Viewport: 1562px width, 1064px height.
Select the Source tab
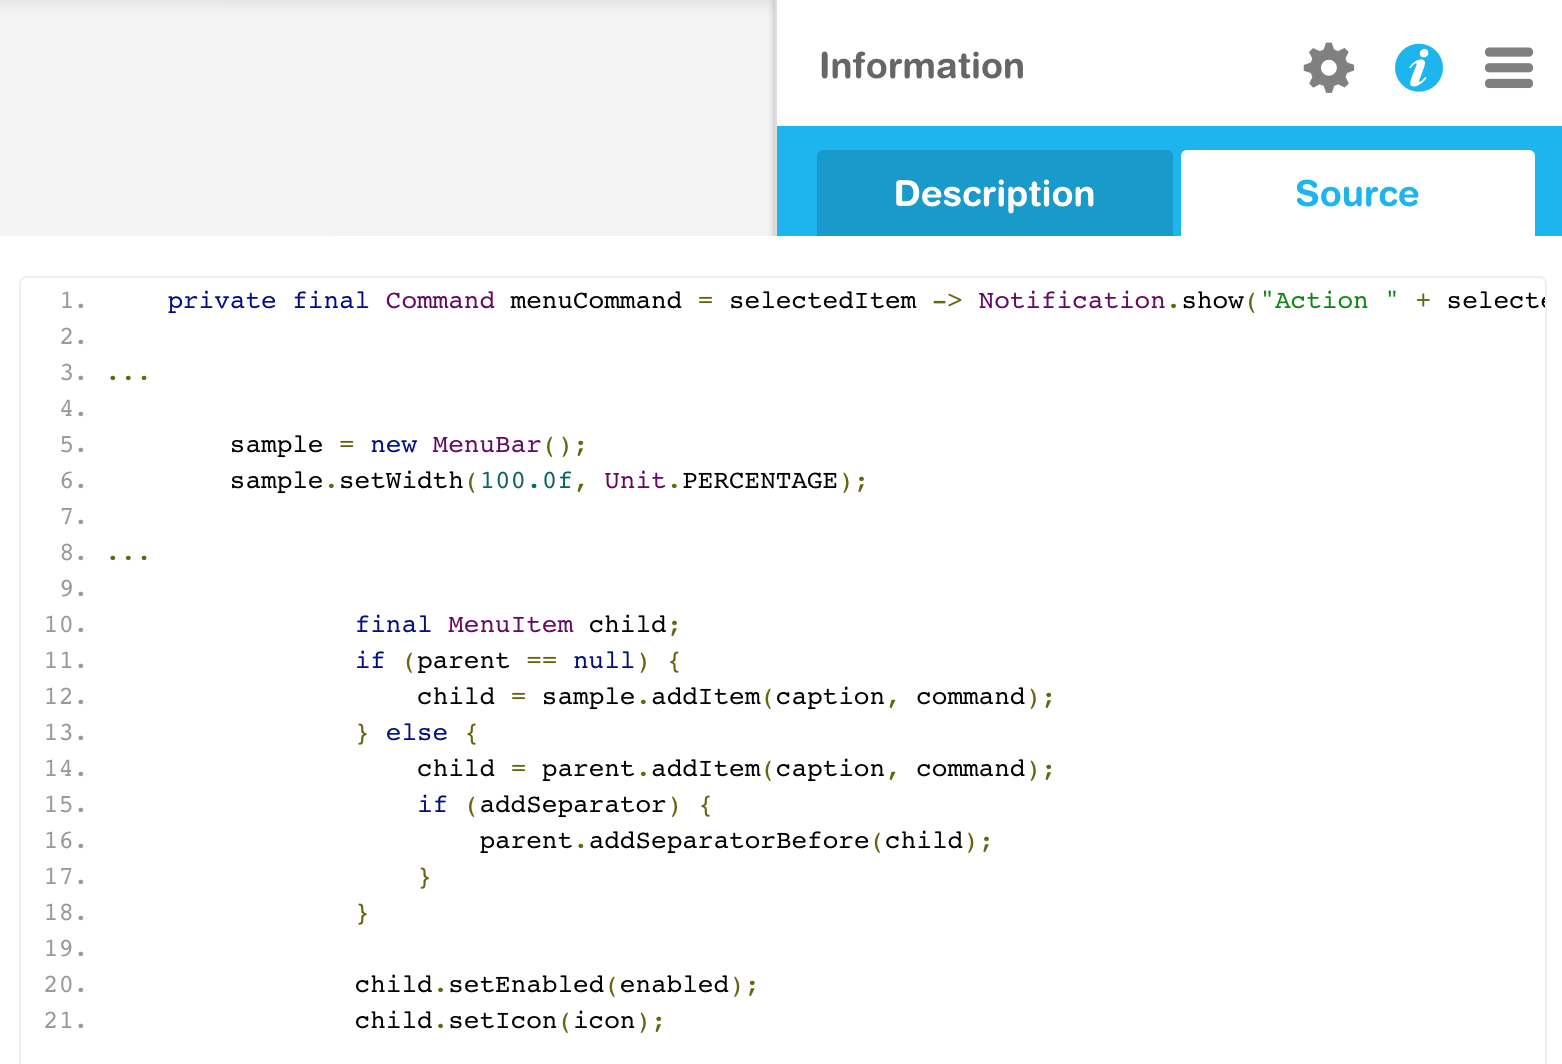coord(1357,193)
